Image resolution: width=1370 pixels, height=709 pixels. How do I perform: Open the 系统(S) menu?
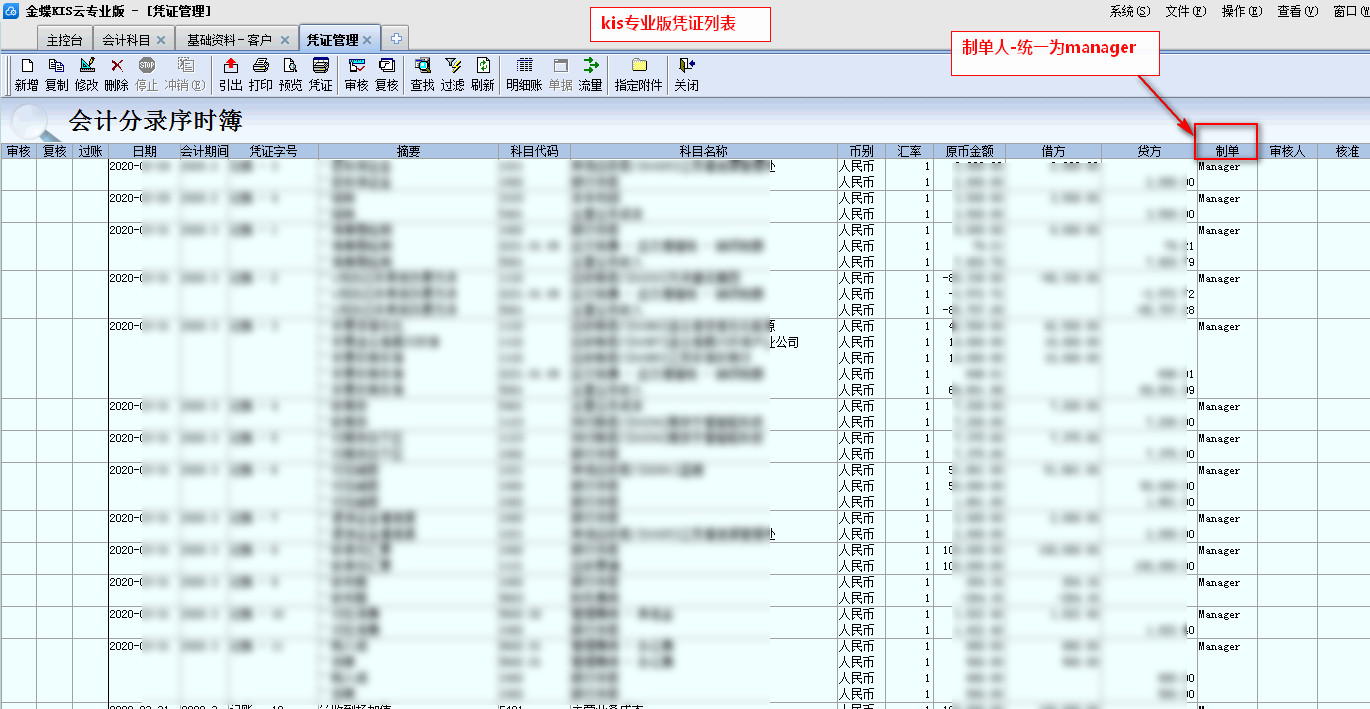pos(1129,11)
